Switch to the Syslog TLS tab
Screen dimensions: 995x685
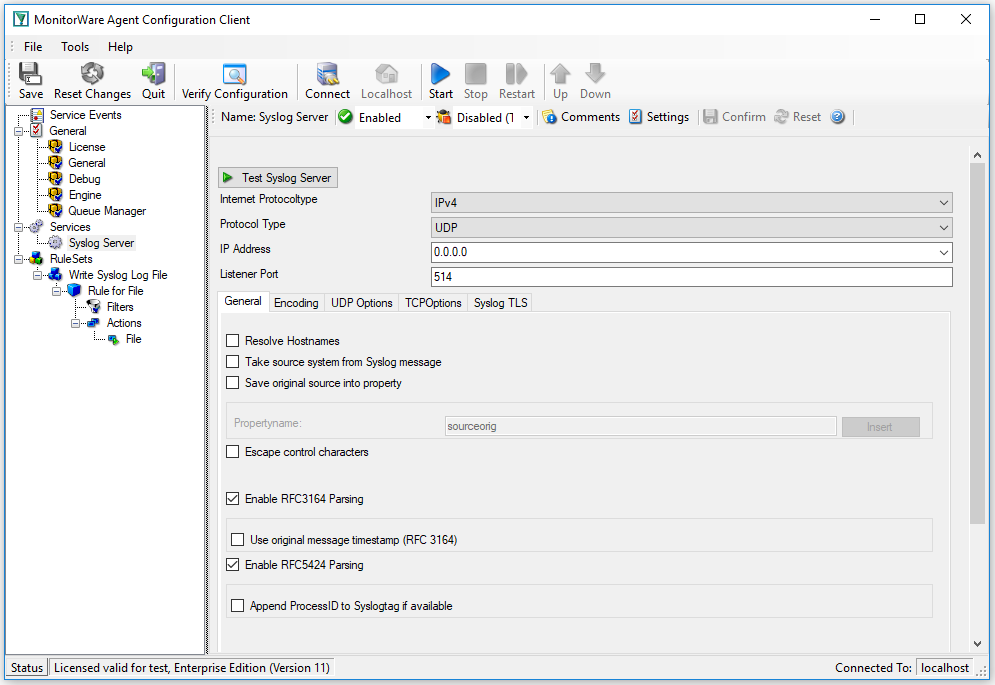[x=500, y=303]
